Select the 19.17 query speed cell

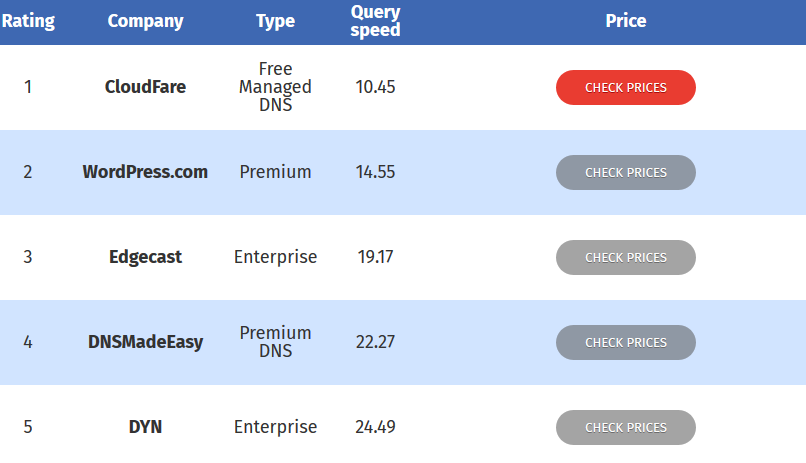click(375, 257)
